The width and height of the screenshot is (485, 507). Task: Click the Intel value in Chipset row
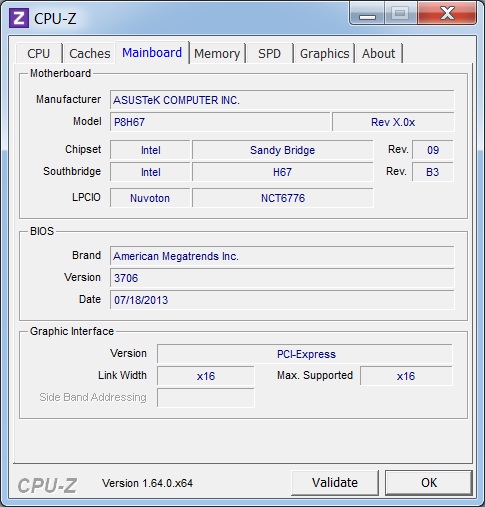tap(150, 150)
